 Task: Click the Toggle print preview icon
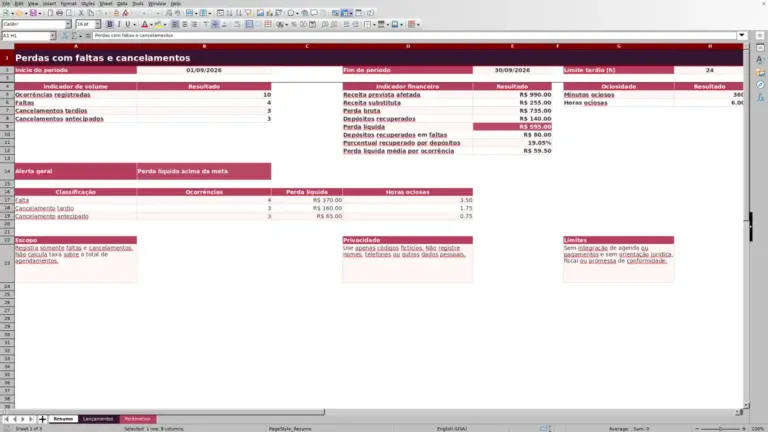click(69, 13)
